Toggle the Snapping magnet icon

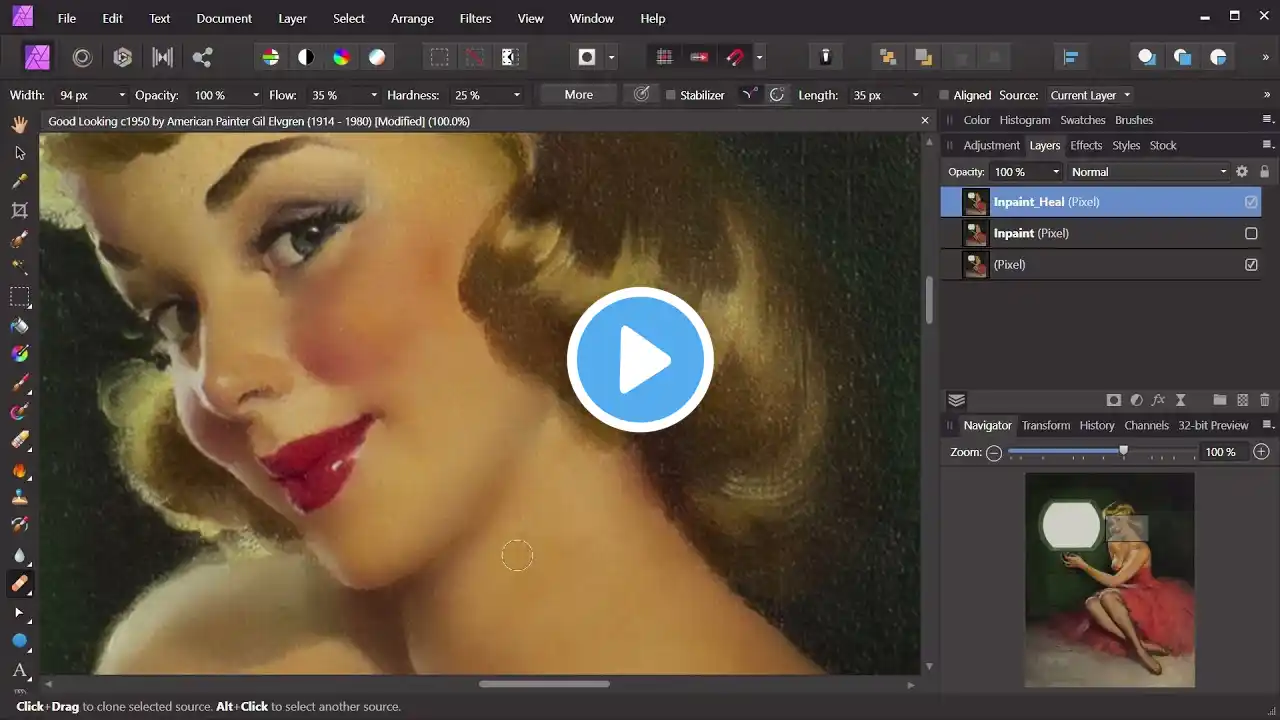pos(735,57)
